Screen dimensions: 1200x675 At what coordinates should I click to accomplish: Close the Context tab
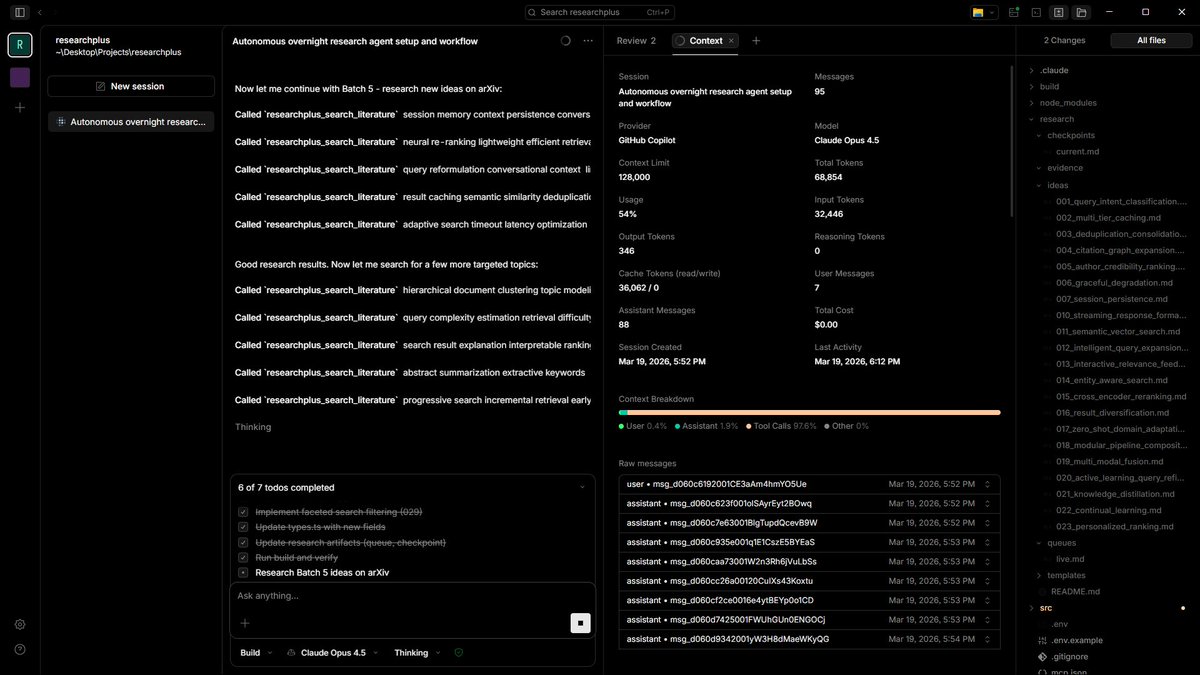tap(731, 41)
